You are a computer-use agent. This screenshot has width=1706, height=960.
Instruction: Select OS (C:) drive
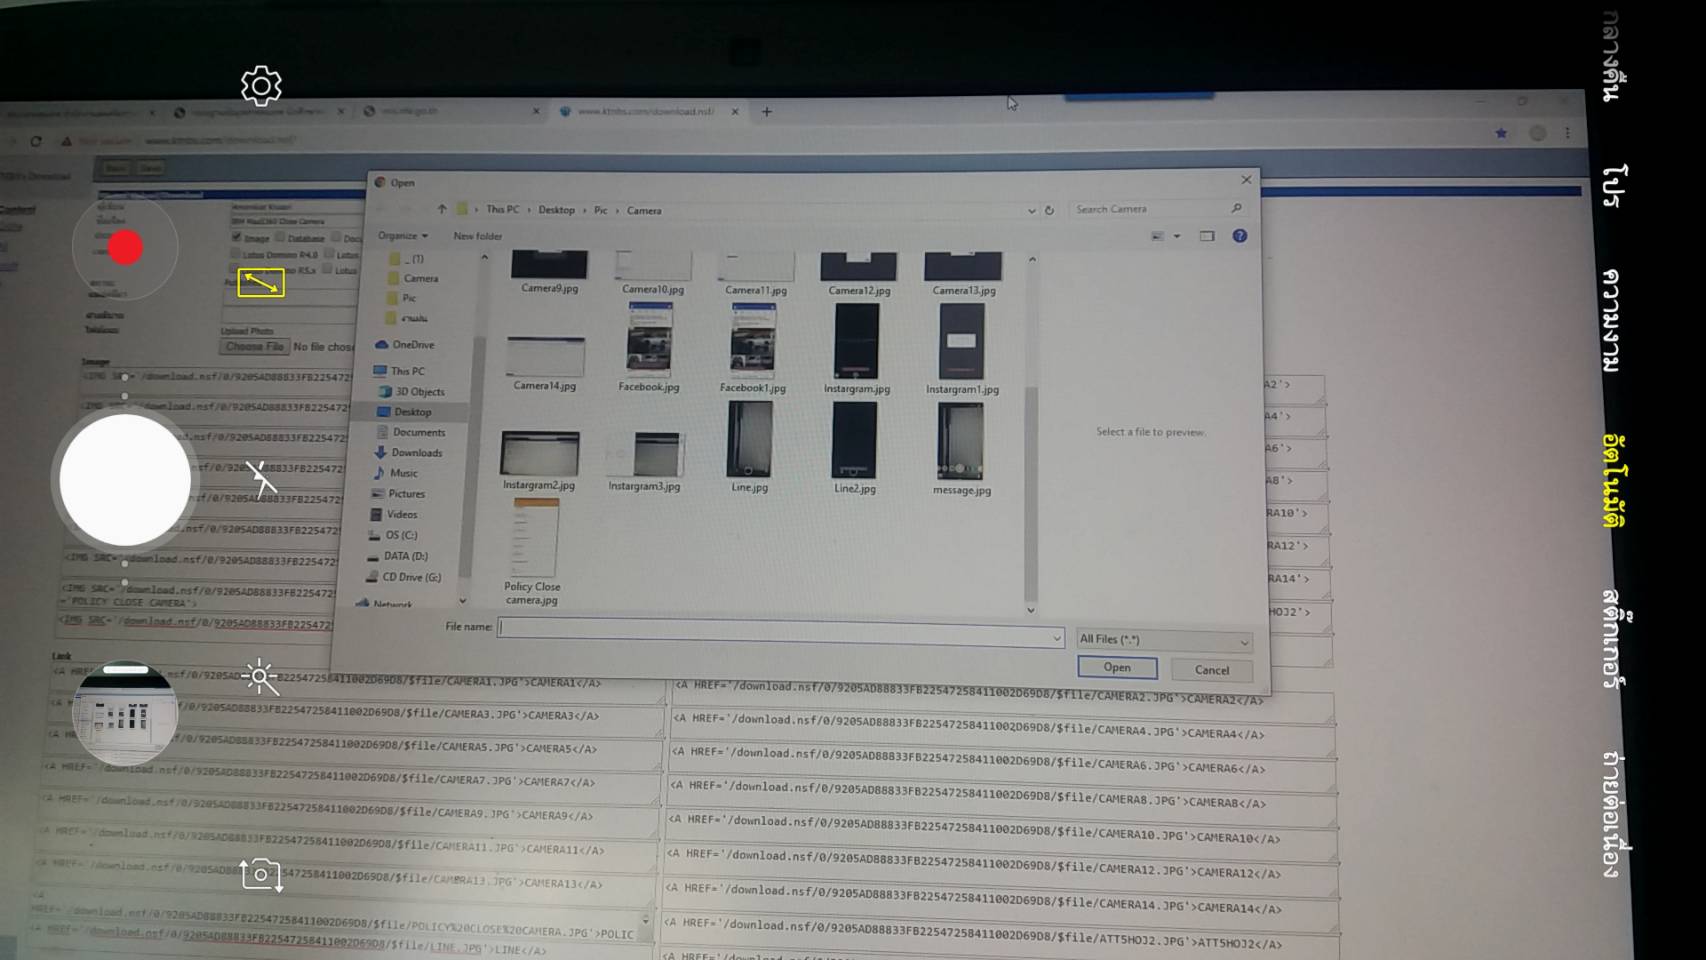click(392, 535)
